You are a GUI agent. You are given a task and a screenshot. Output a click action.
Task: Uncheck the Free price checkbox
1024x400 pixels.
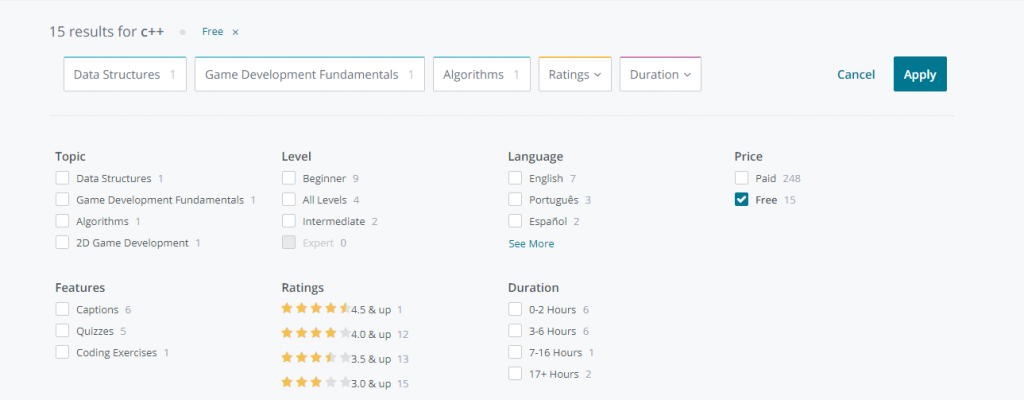pos(741,200)
